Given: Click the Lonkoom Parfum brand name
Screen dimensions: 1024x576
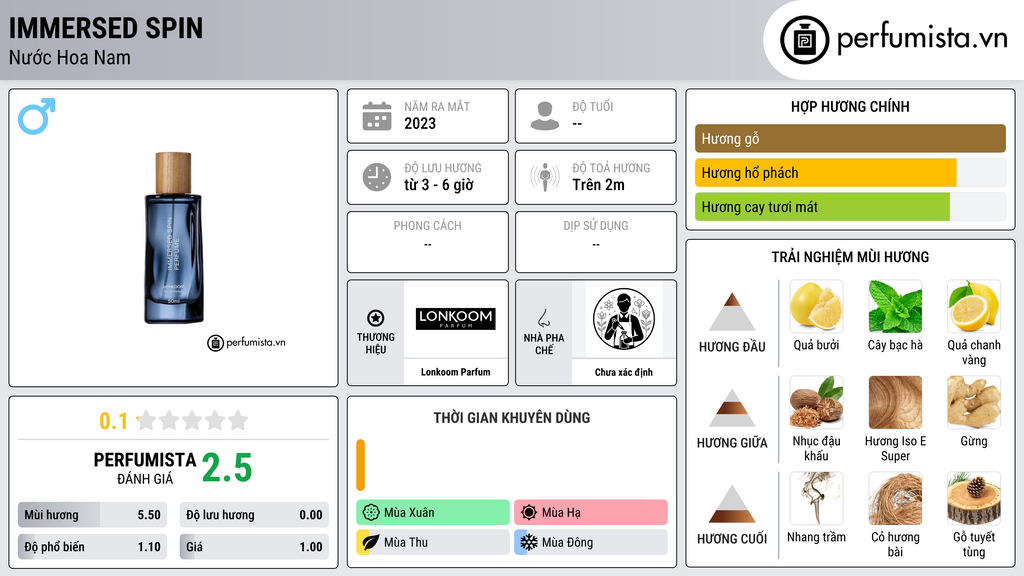Looking at the screenshot, I should 456,372.
